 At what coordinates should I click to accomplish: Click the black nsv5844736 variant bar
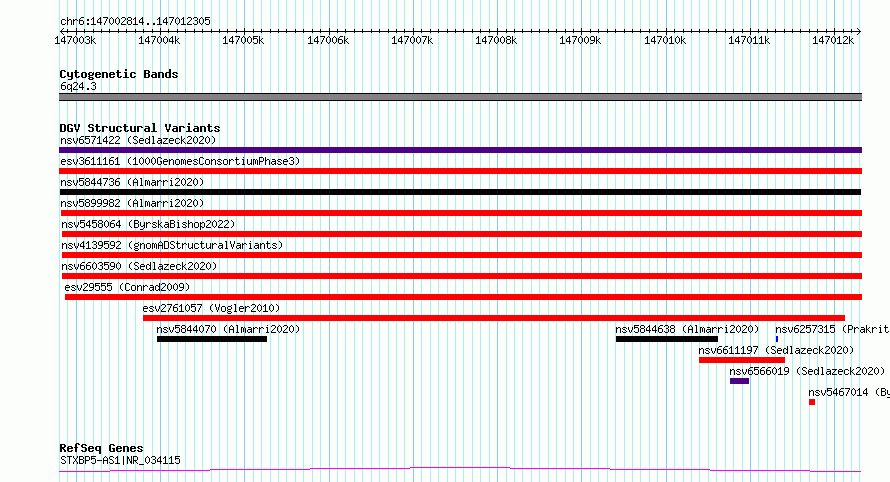[460, 192]
